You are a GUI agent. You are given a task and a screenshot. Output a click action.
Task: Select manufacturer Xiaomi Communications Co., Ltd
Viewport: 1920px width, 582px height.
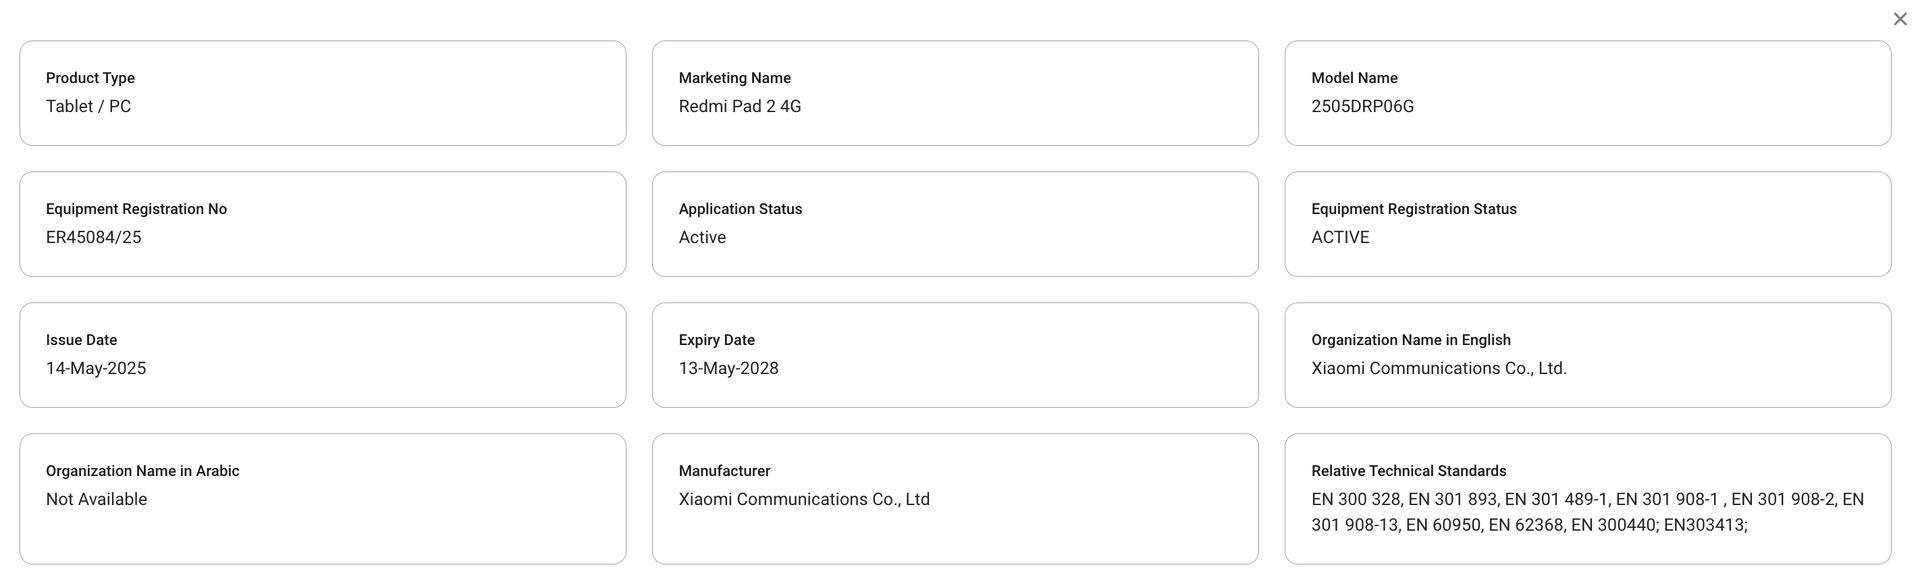coord(804,499)
